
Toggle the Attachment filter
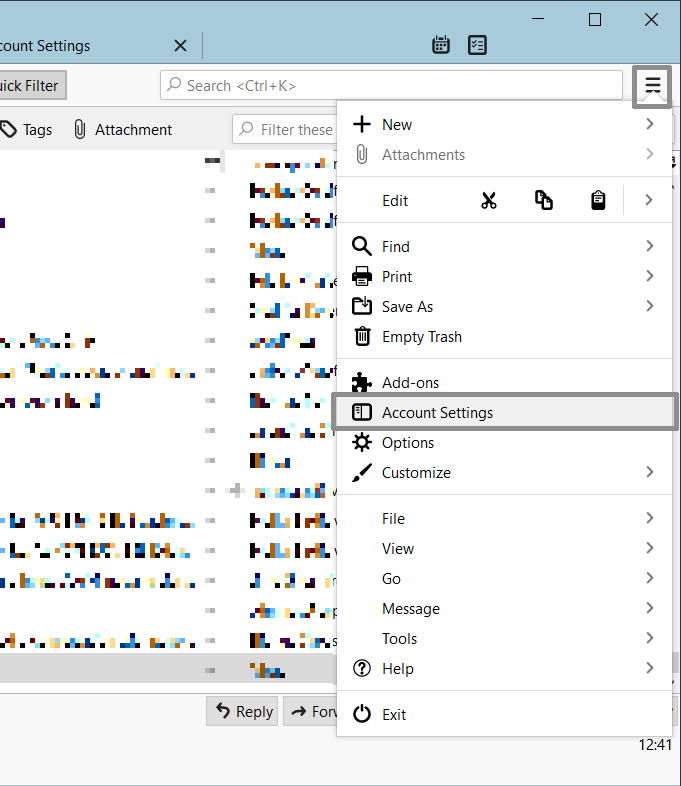click(123, 130)
